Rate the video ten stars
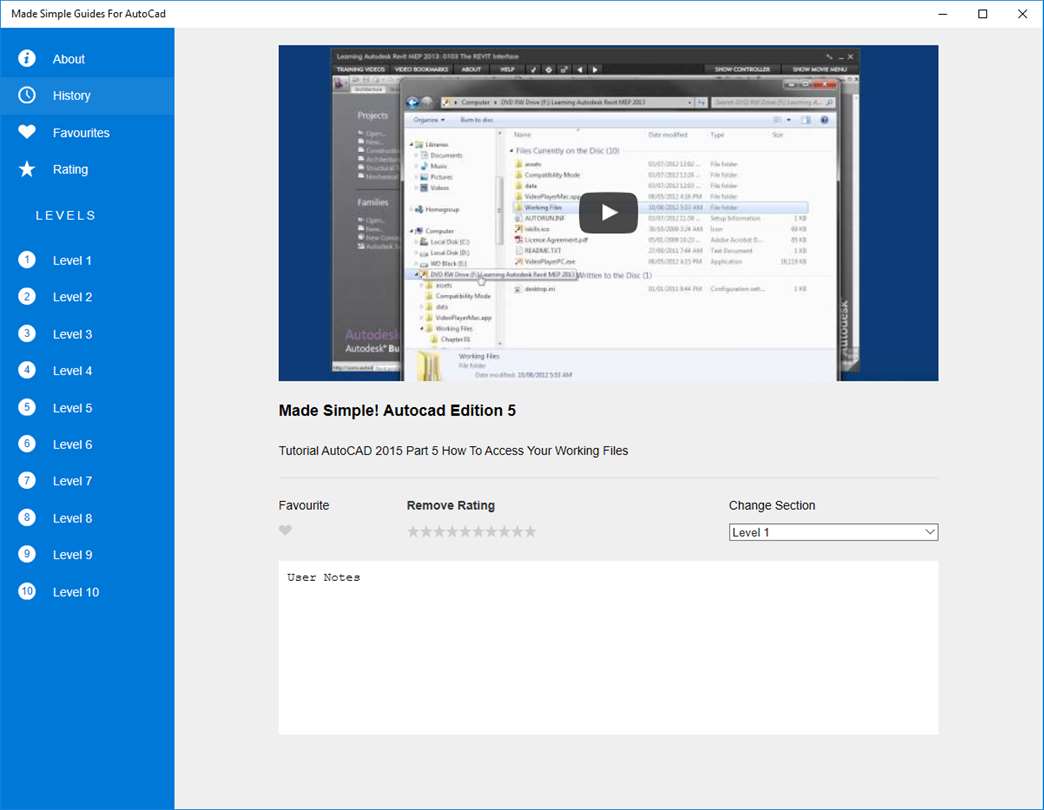This screenshot has width=1044, height=810. [x=530, y=531]
